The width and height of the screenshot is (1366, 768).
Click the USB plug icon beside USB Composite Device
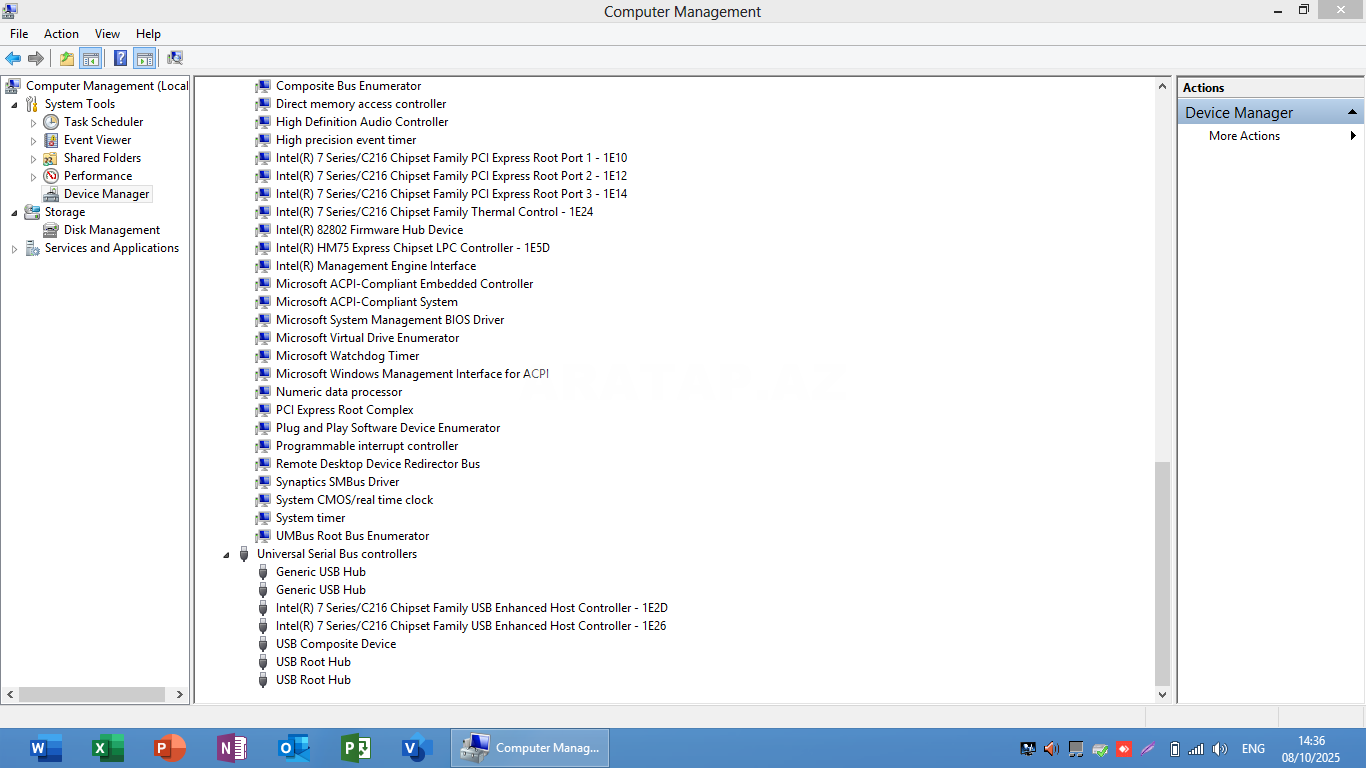(263, 644)
